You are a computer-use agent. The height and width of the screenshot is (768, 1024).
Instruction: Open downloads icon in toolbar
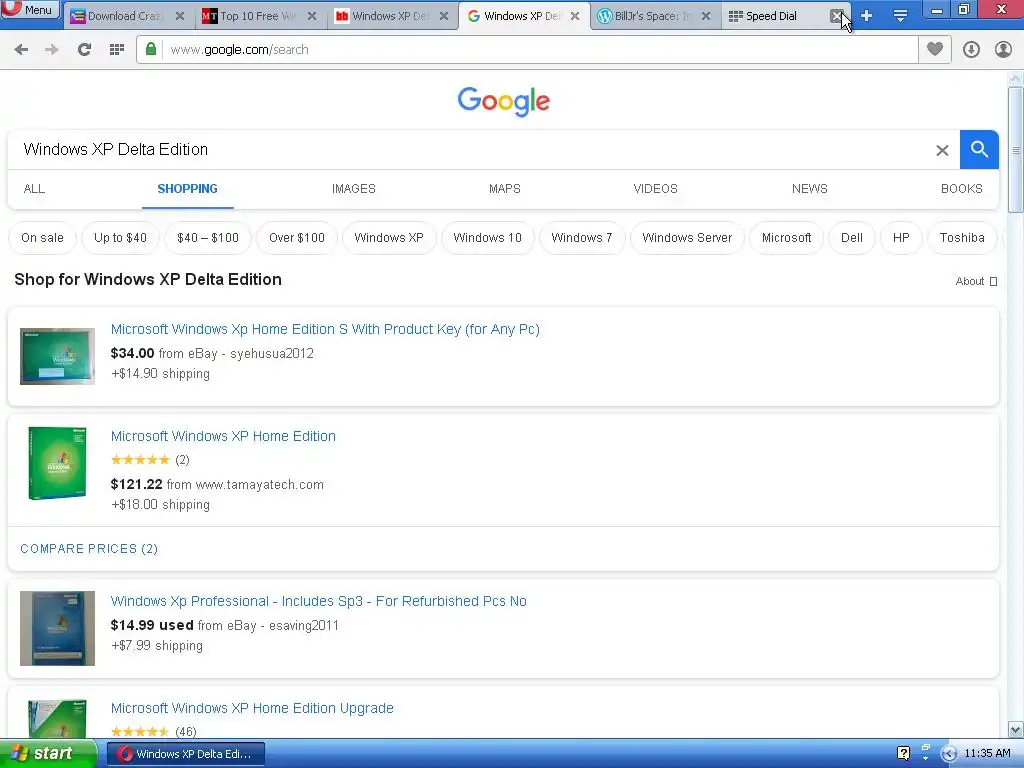pyautogui.click(x=971, y=50)
